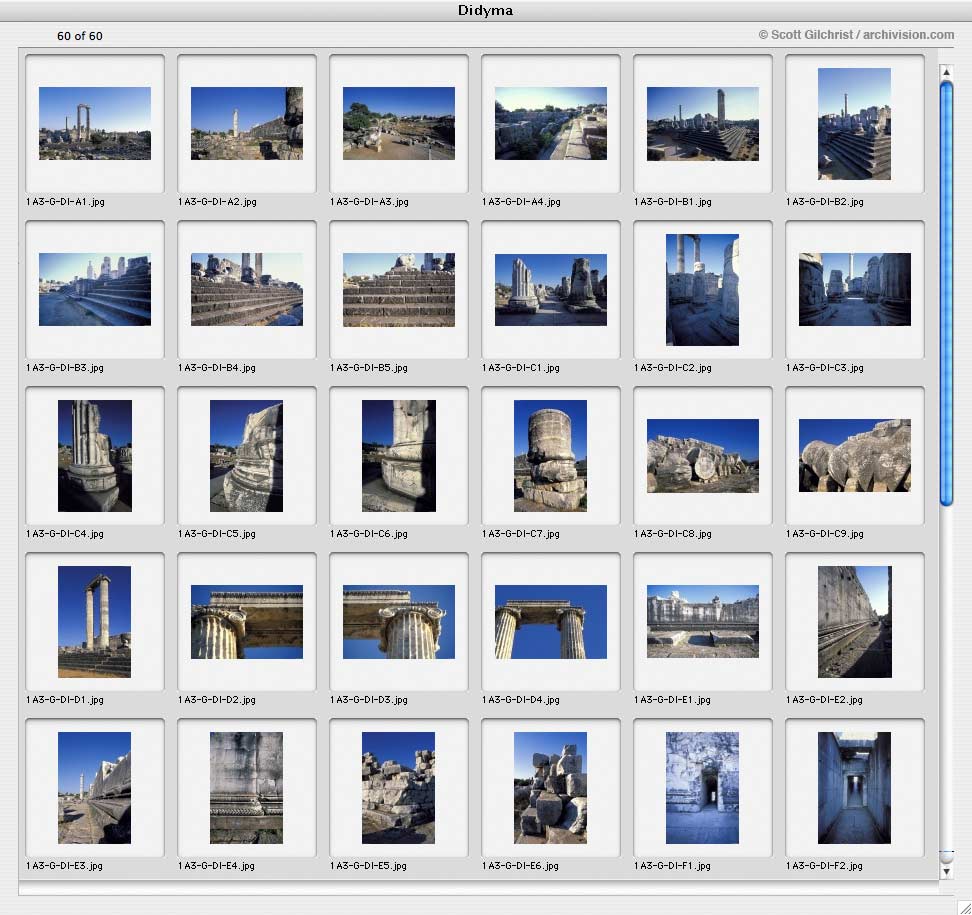Select thumbnail 1A3-G-DI-A1.jpg
This screenshot has height=915, width=972.
click(95, 123)
